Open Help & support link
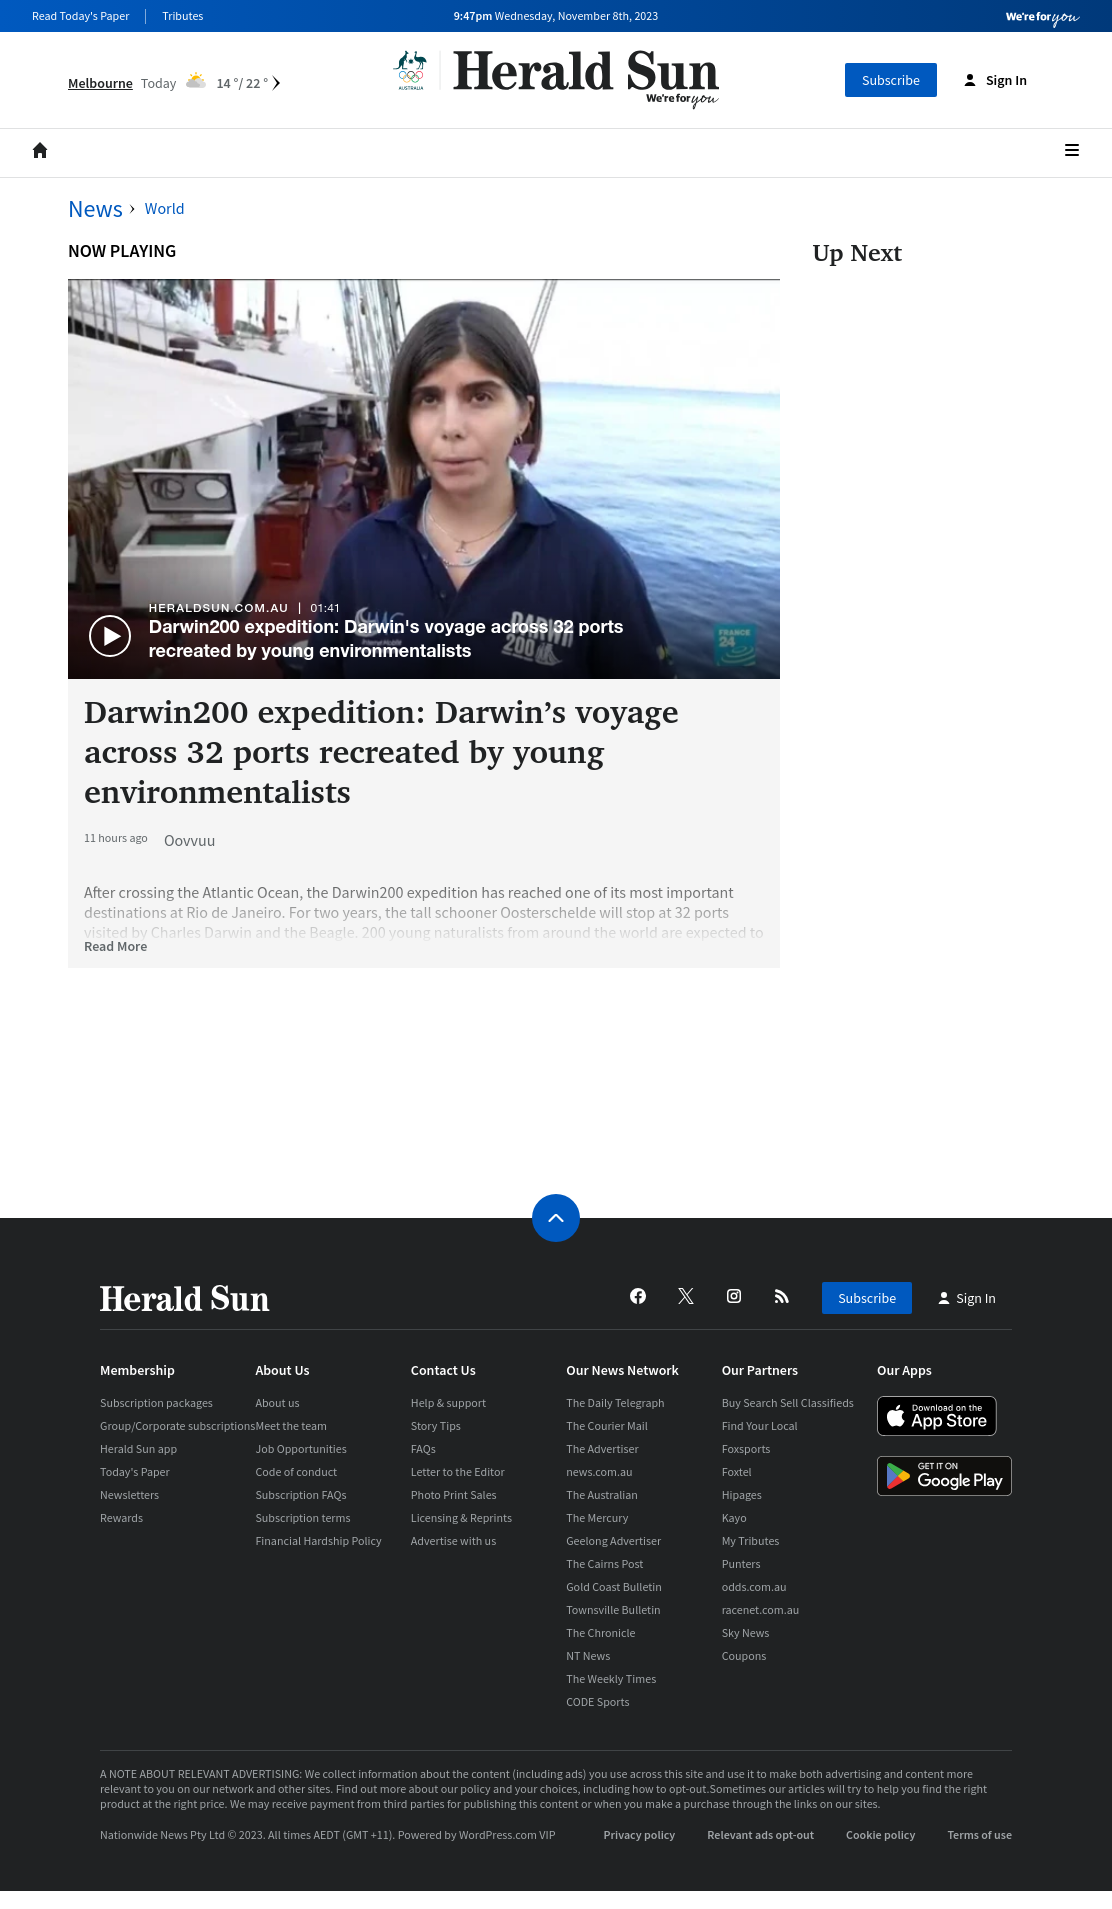 pyautogui.click(x=448, y=1403)
